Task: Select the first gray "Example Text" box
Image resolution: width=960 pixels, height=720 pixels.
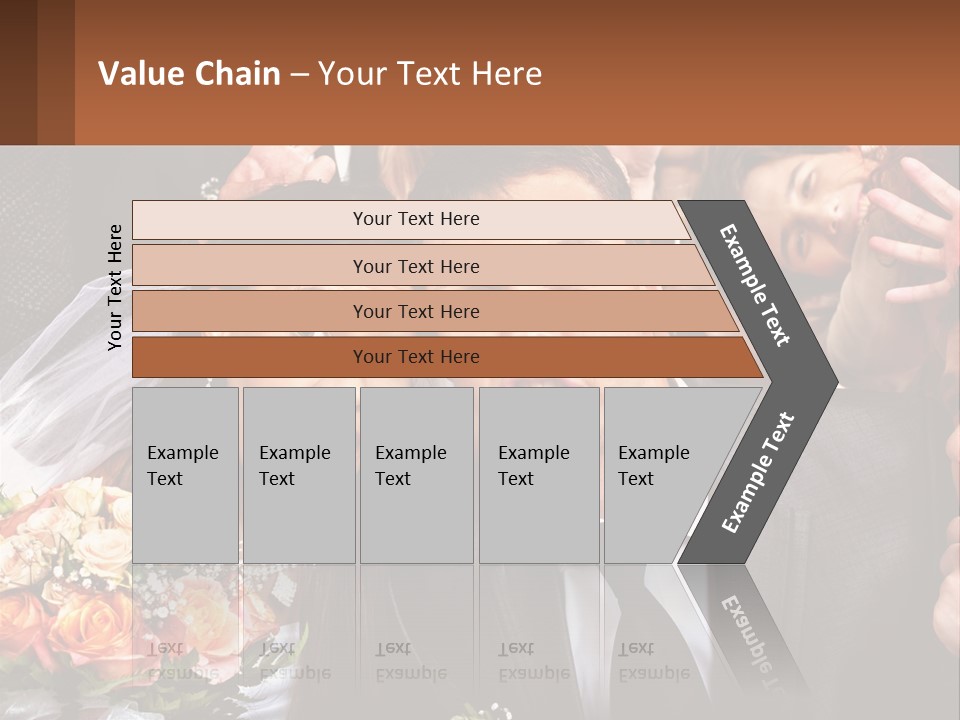Action: pos(185,474)
